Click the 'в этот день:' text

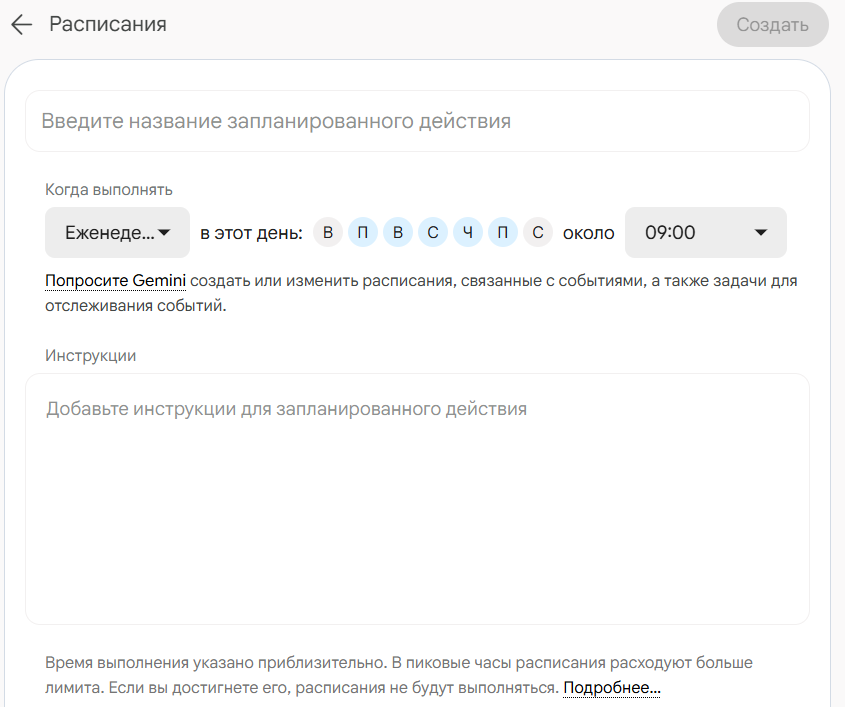(x=252, y=233)
